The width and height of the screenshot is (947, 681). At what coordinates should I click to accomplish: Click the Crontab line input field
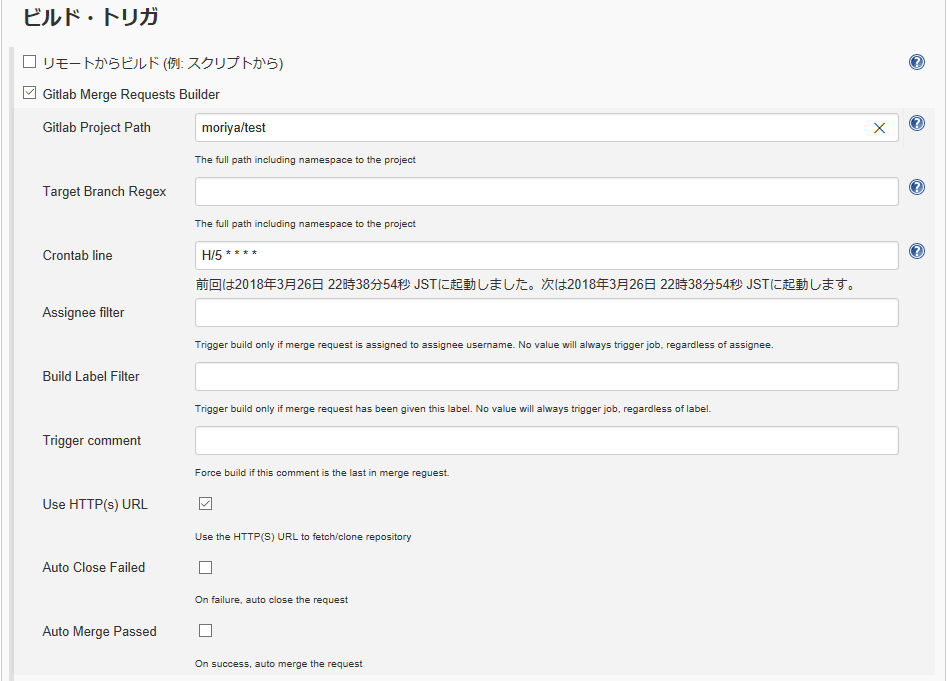pos(547,255)
